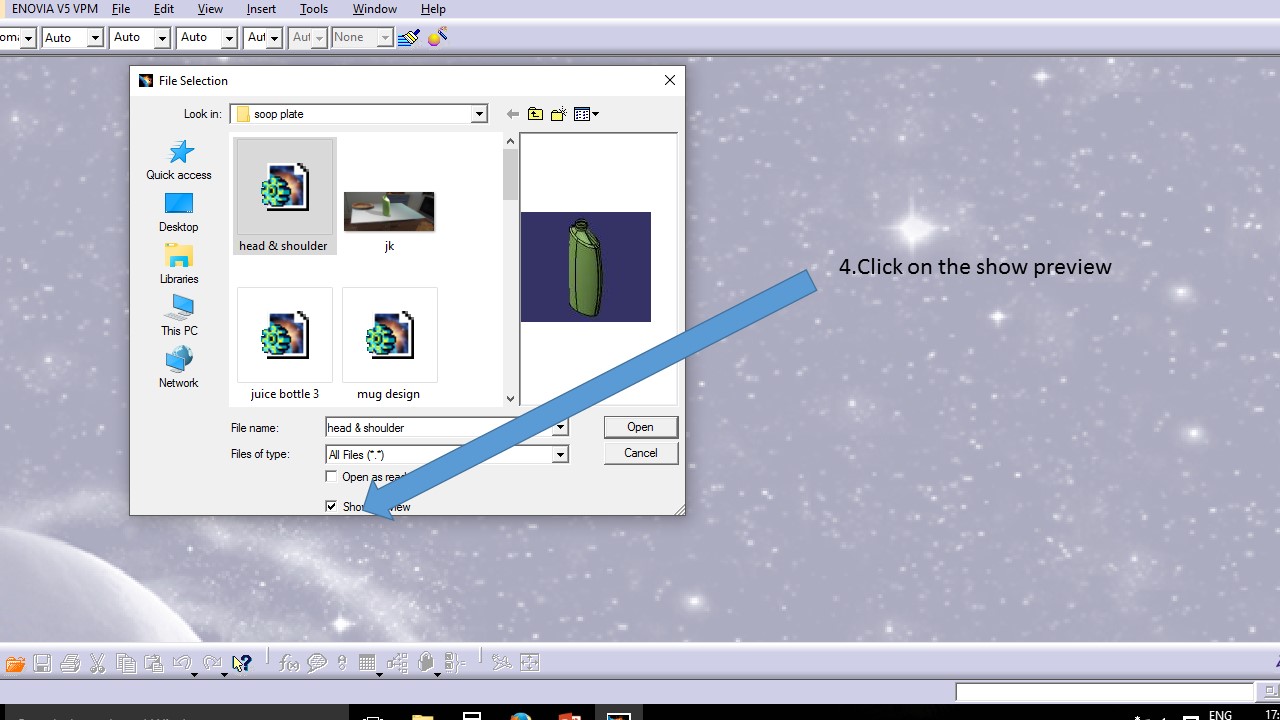Select Libraries in the dialog sidebar
The width and height of the screenshot is (1280, 720).
[x=179, y=264]
